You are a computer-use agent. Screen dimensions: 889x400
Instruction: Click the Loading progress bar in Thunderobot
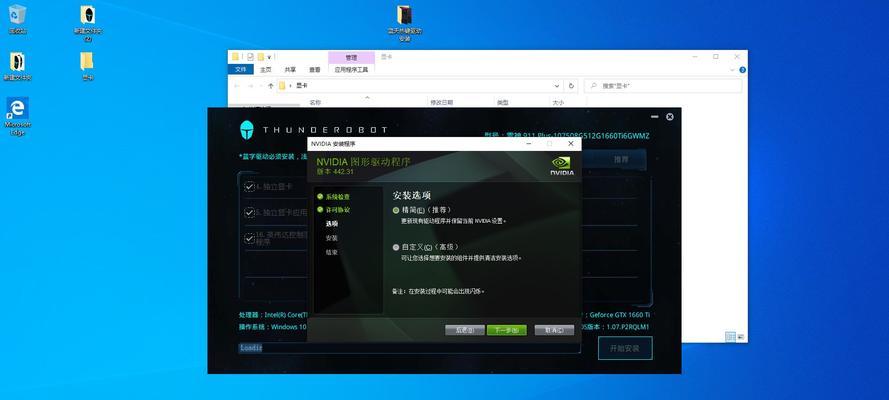pyautogui.click(x=409, y=348)
